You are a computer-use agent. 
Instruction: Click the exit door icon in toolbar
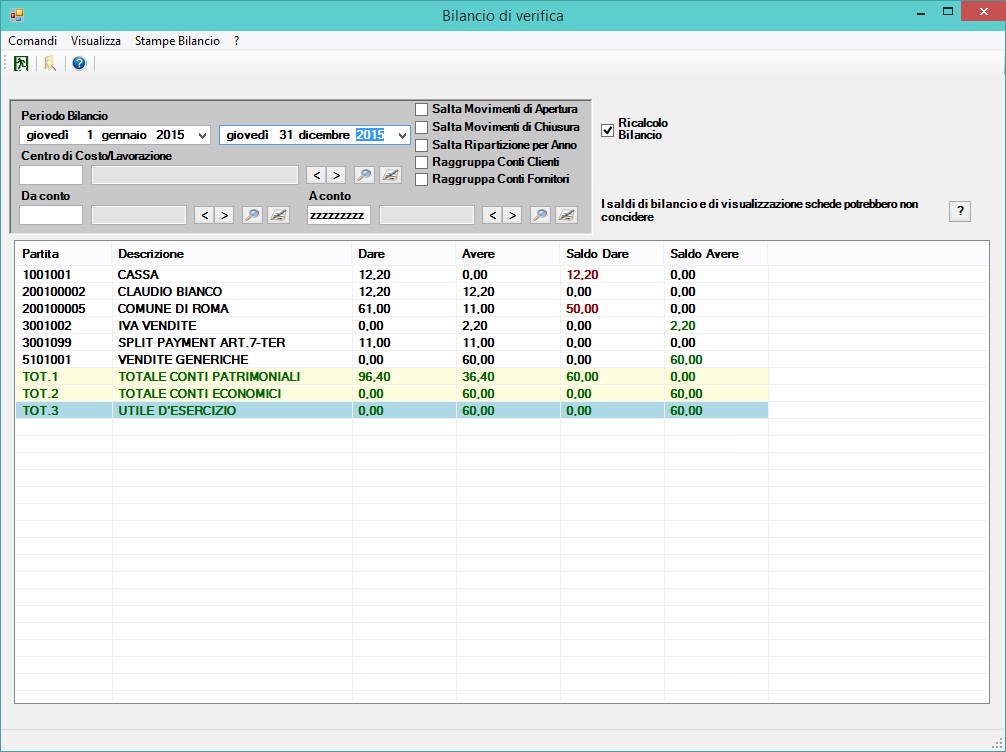(x=20, y=63)
